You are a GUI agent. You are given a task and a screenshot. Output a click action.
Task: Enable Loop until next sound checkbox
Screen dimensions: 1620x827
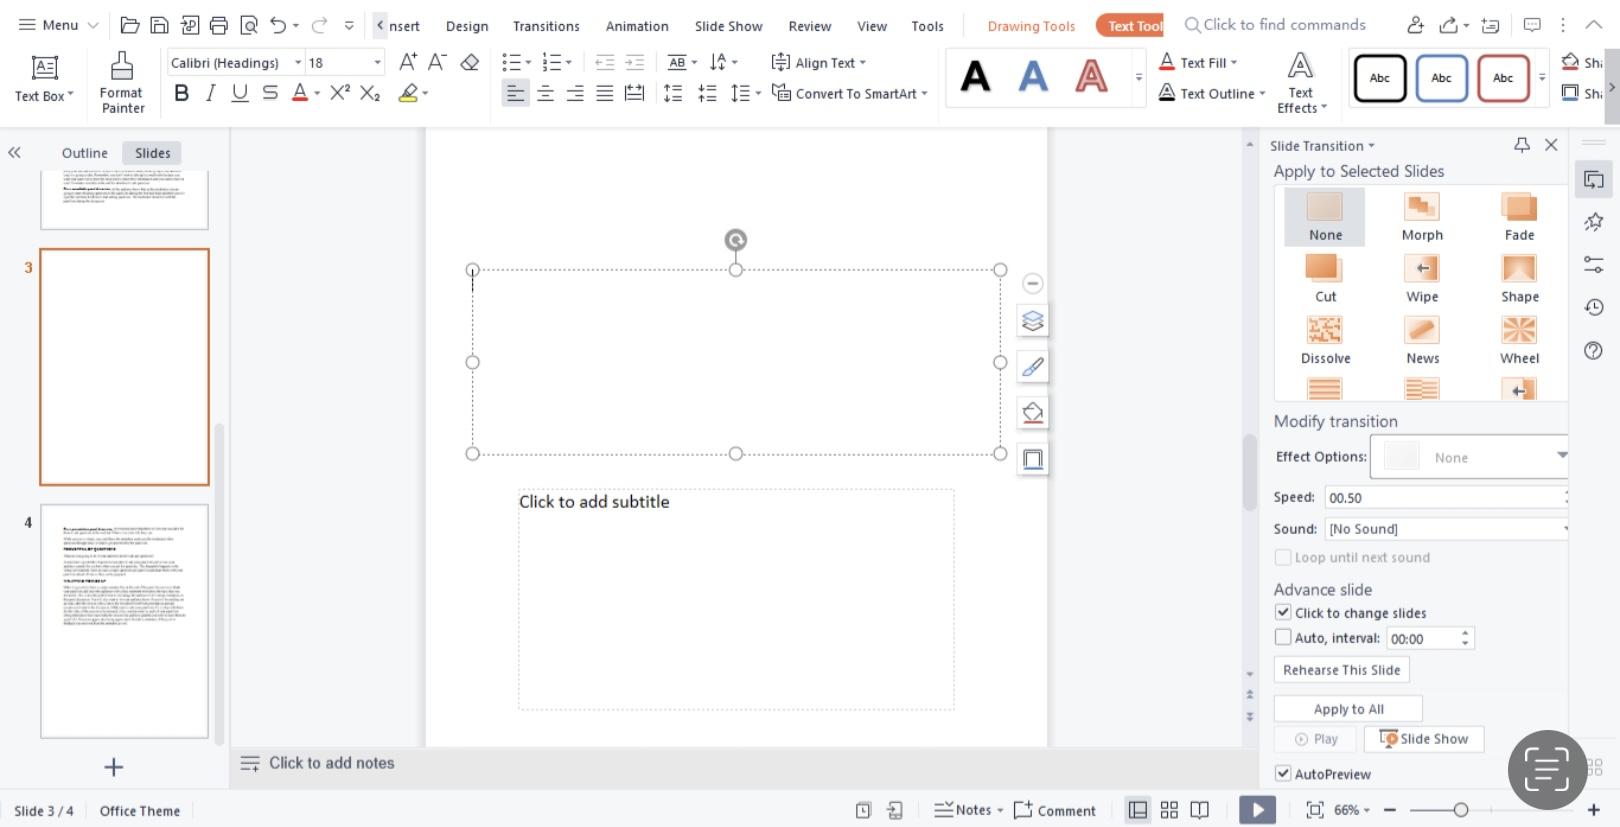1283,557
